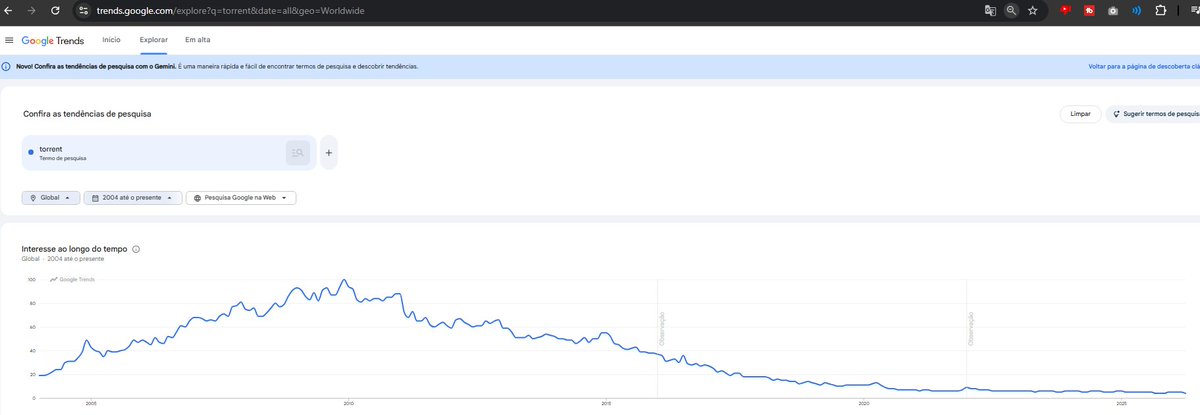Click the media control icon in toolbar

1194,11
